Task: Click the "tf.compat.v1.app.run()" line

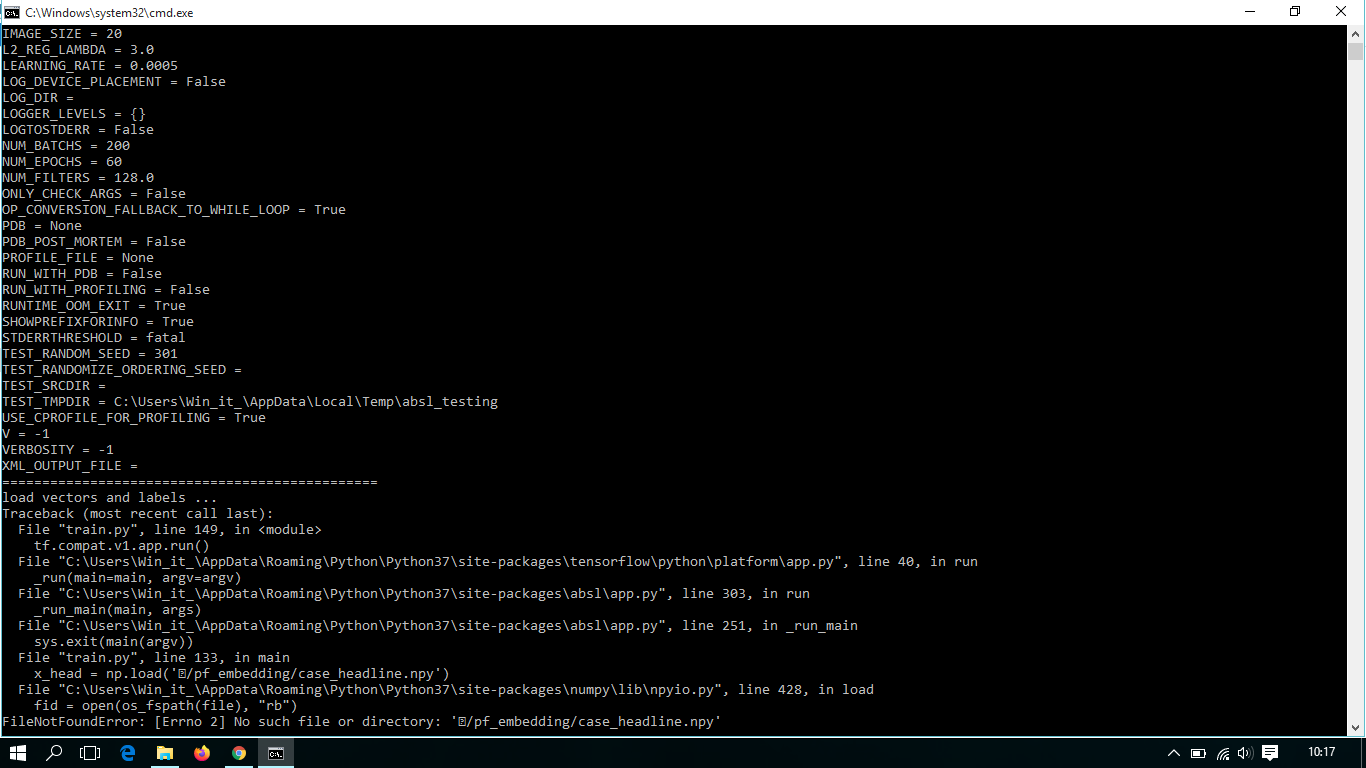Action: (x=122, y=546)
